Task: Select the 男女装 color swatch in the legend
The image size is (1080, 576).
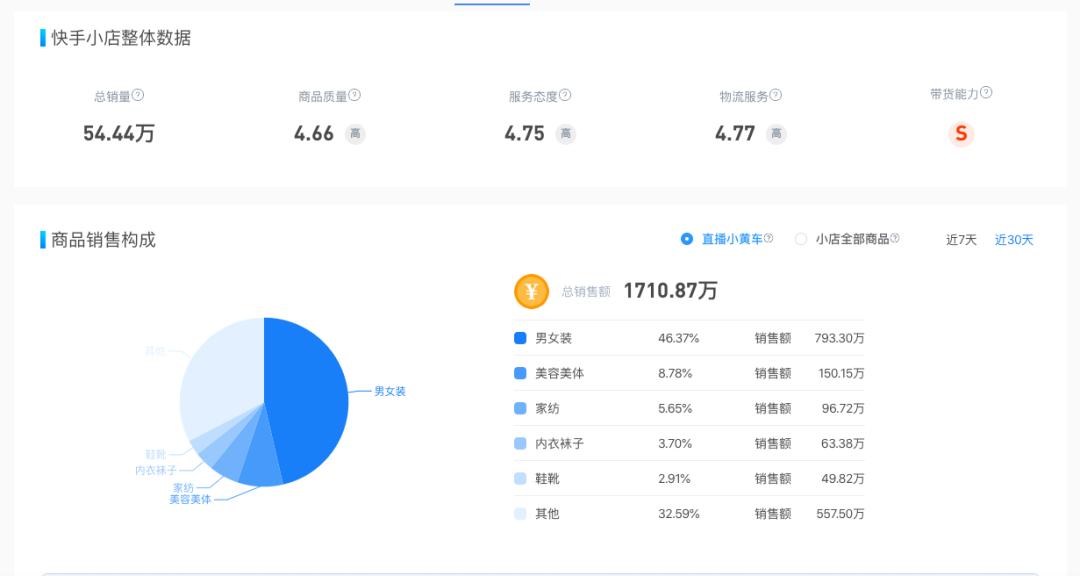Action: (x=518, y=338)
